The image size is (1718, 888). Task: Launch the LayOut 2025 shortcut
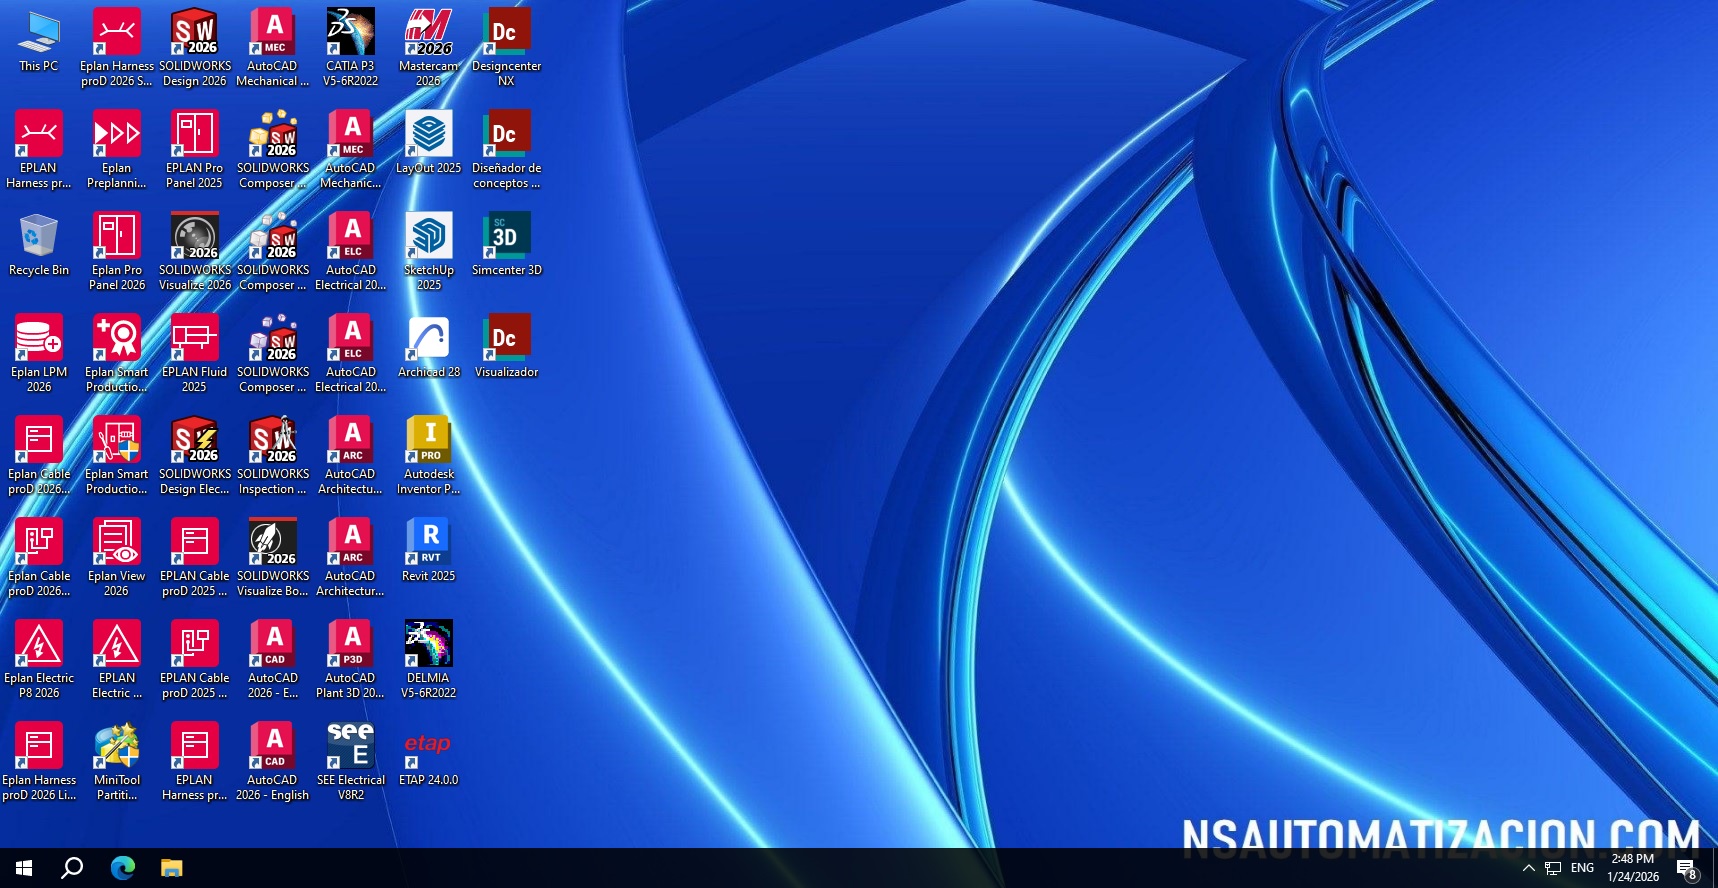(429, 144)
